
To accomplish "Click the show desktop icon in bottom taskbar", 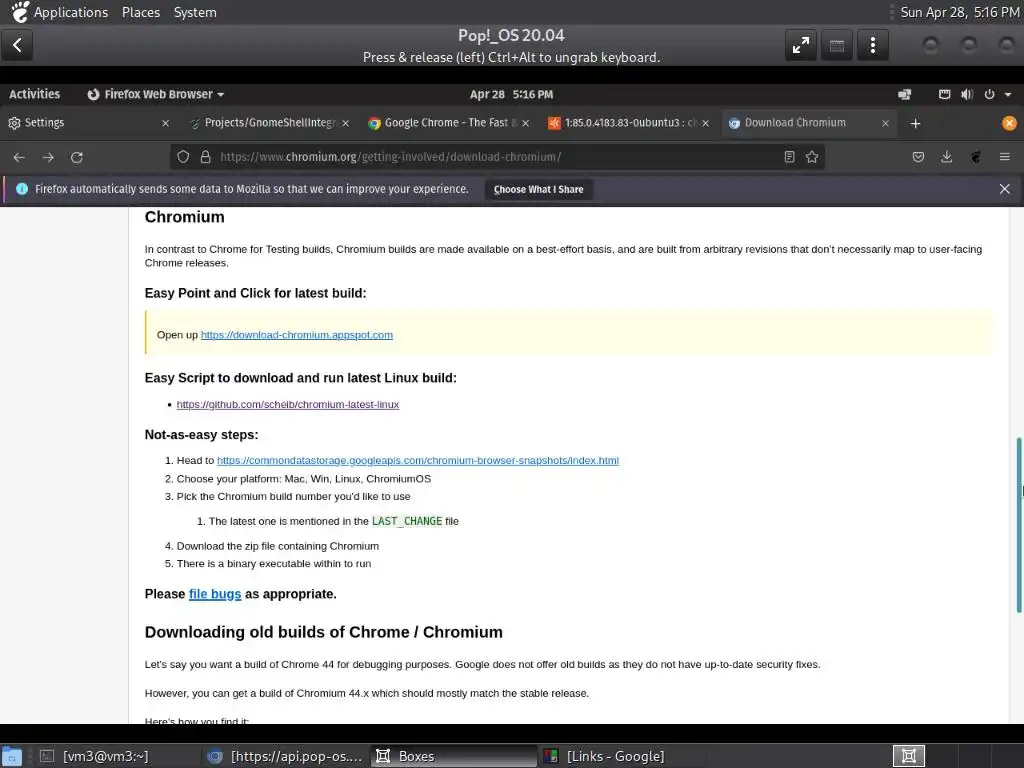I will pos(12,757).
